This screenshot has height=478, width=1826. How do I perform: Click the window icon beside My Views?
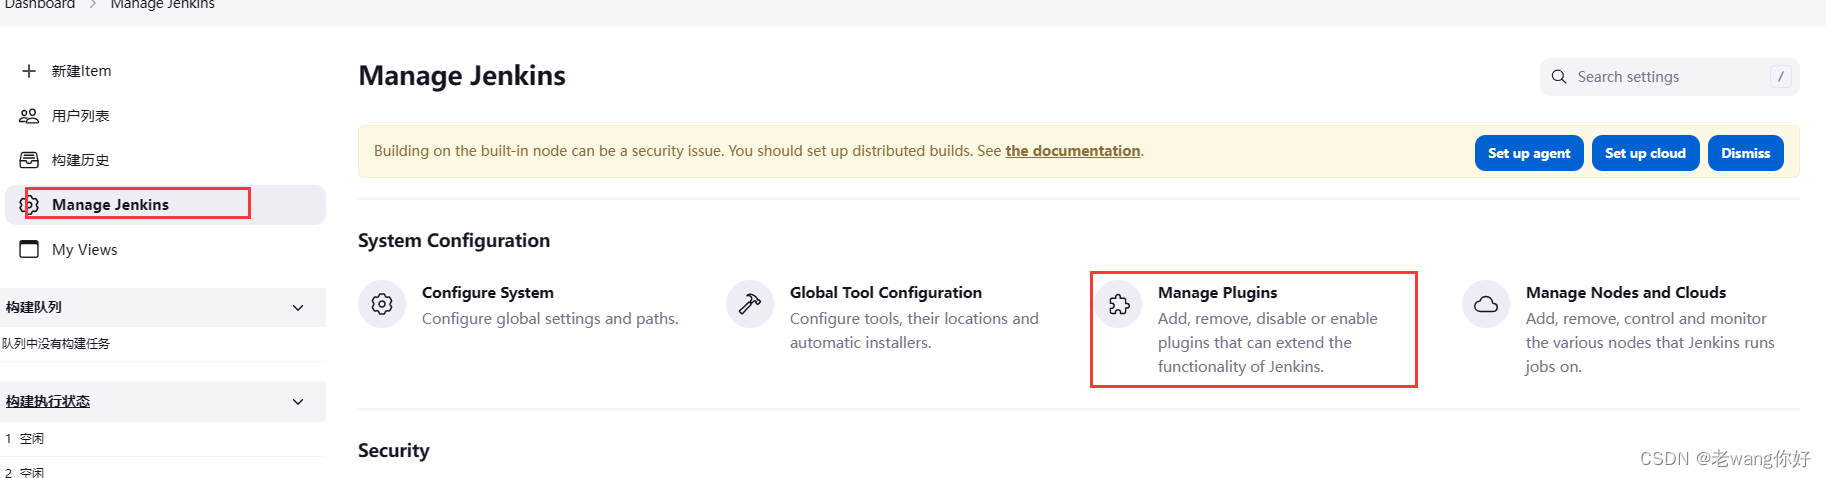[x=29, y=249]
